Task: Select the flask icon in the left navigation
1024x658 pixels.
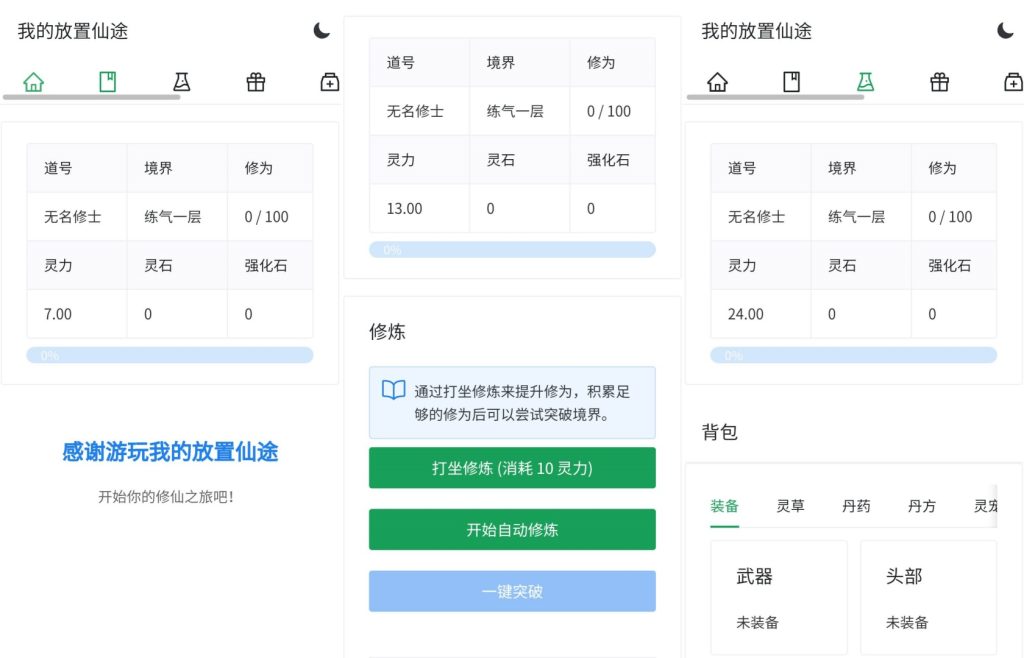Action: click(x=181, y=82)
